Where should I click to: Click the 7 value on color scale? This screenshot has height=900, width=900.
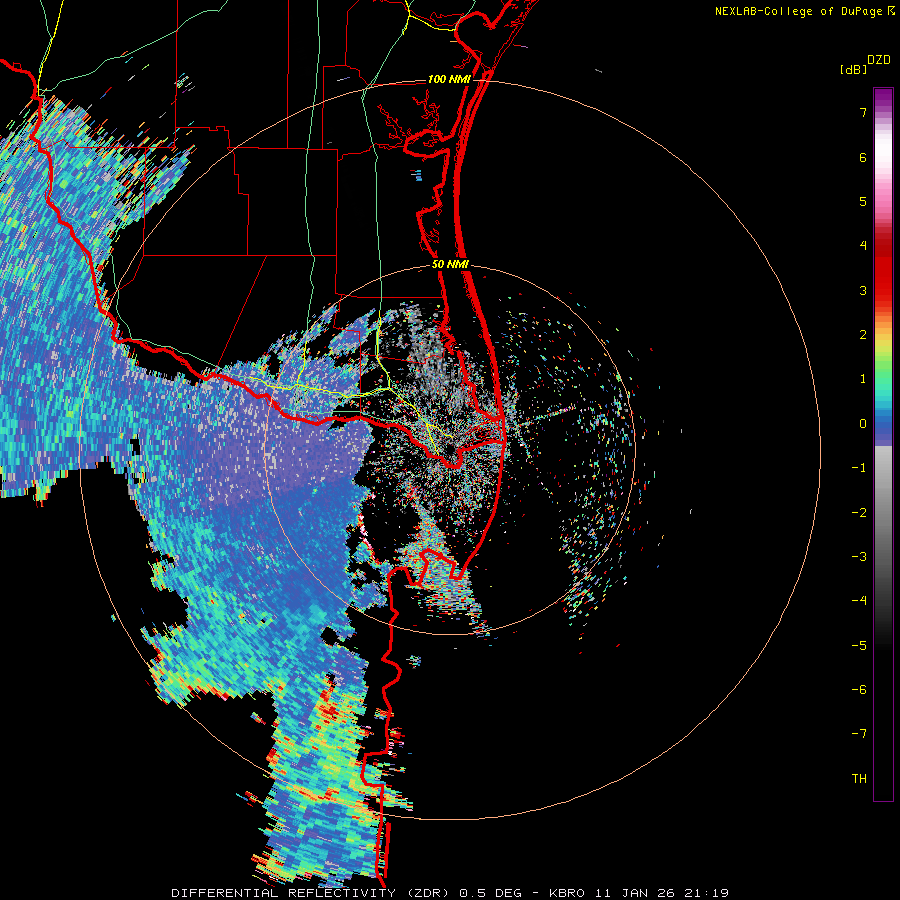pos(863,112)
